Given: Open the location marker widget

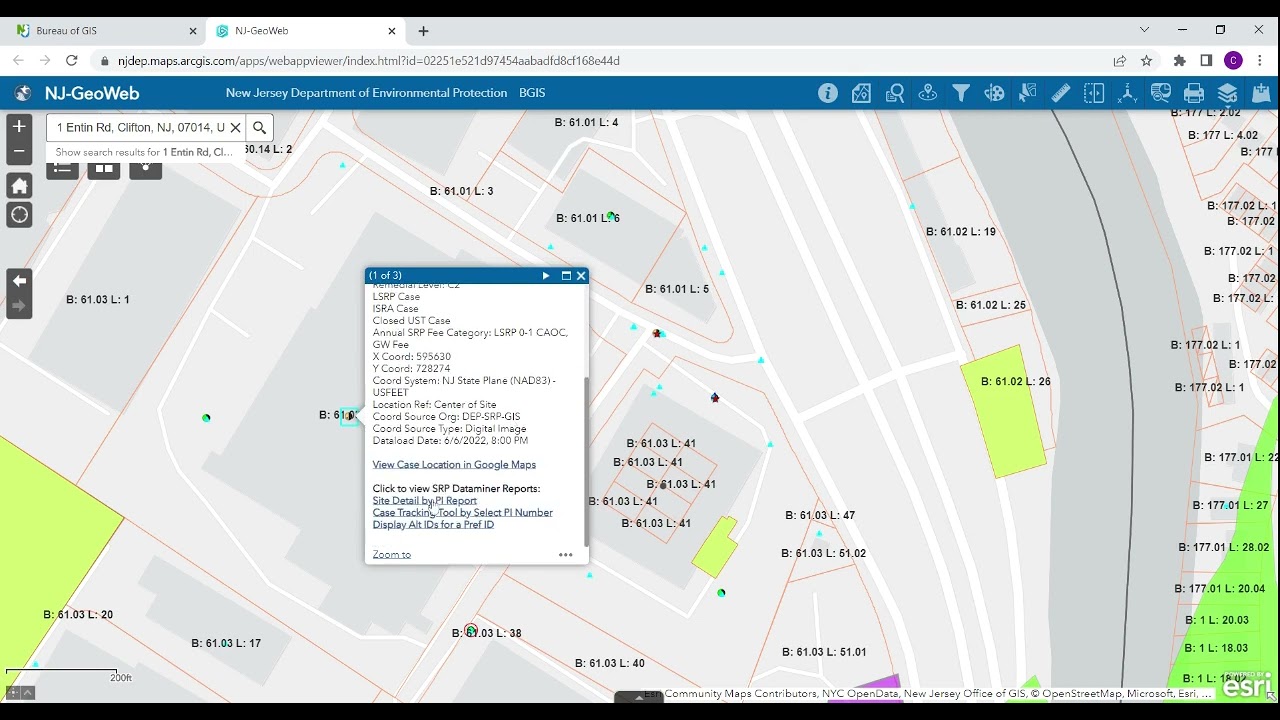Looking at the screenshot, I should 928,93.
